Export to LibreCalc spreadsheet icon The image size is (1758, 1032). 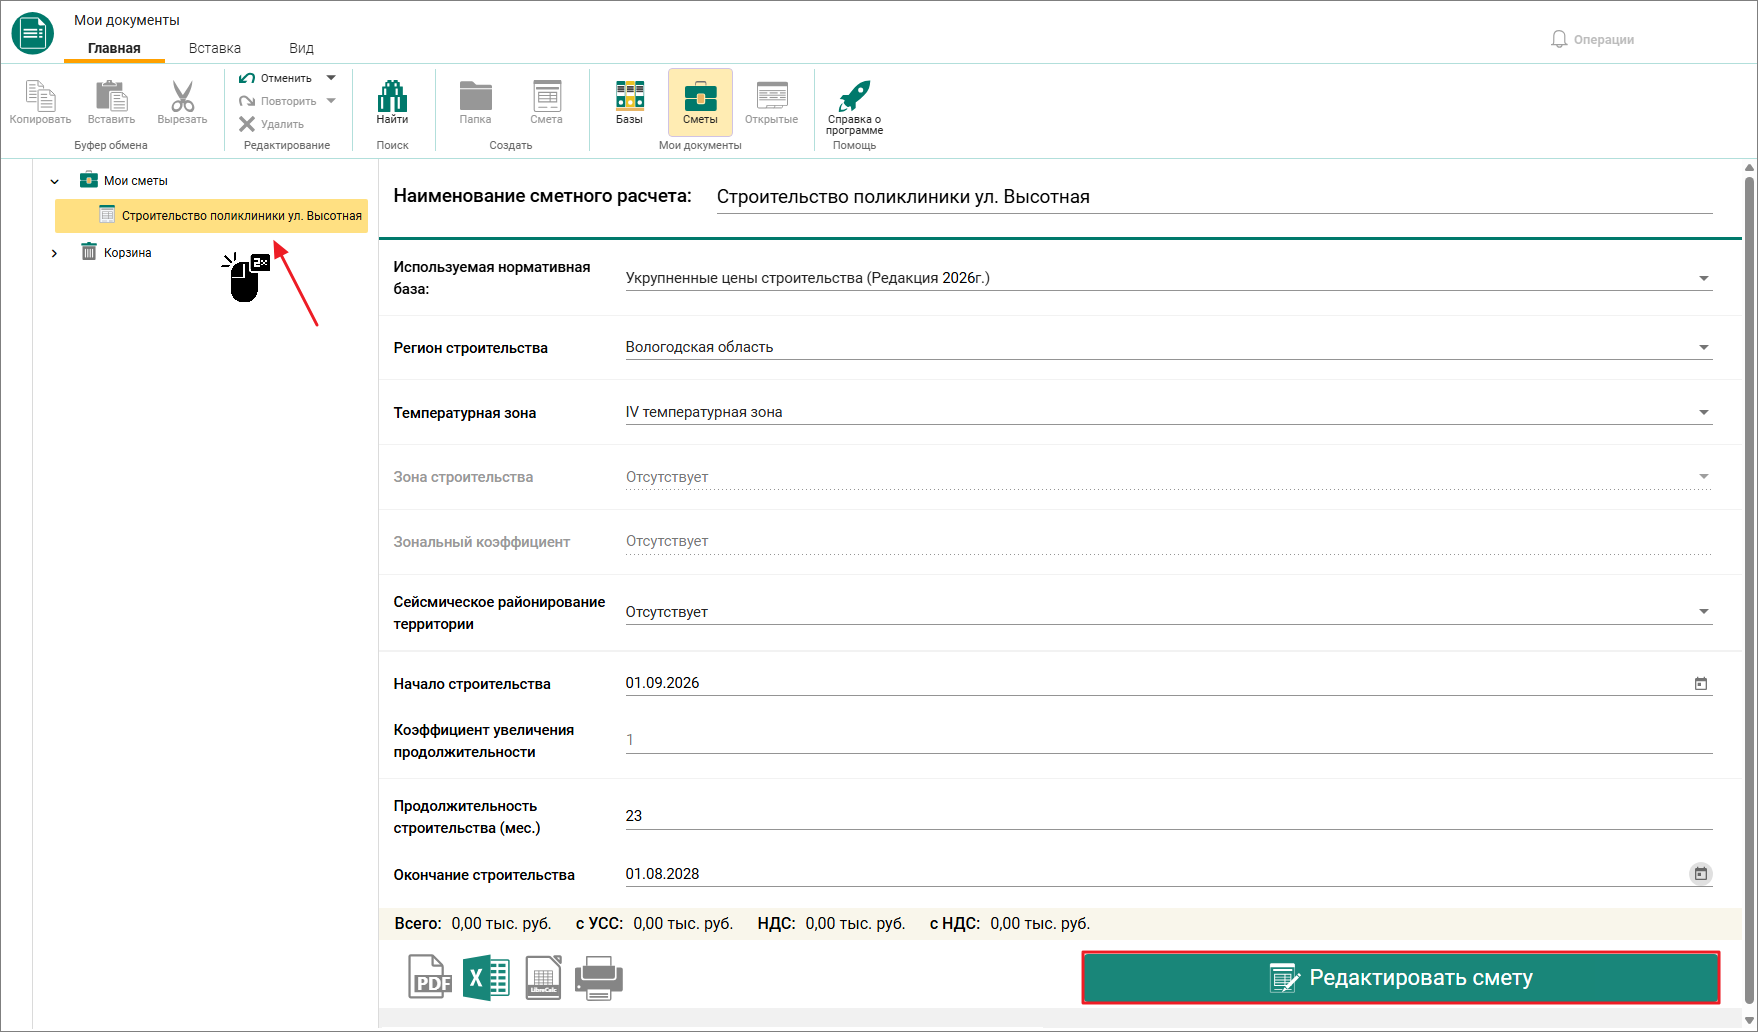point(543,977)
